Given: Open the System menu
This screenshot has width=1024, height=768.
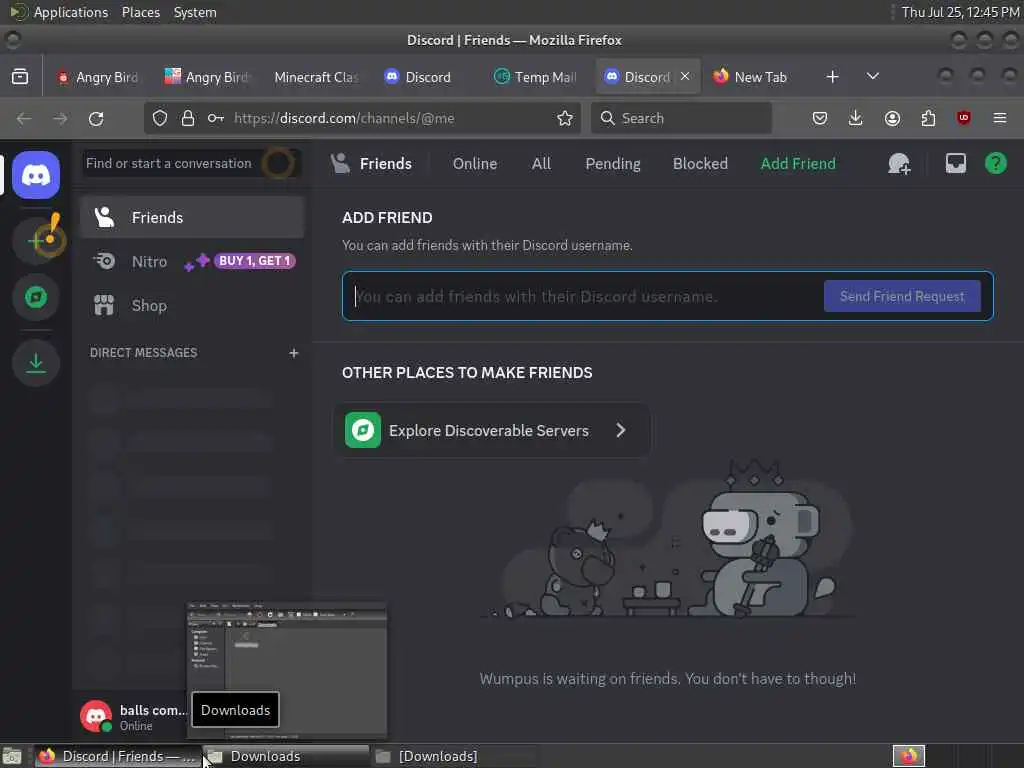Looking at the screenshot, I should (x=195, y=12).
